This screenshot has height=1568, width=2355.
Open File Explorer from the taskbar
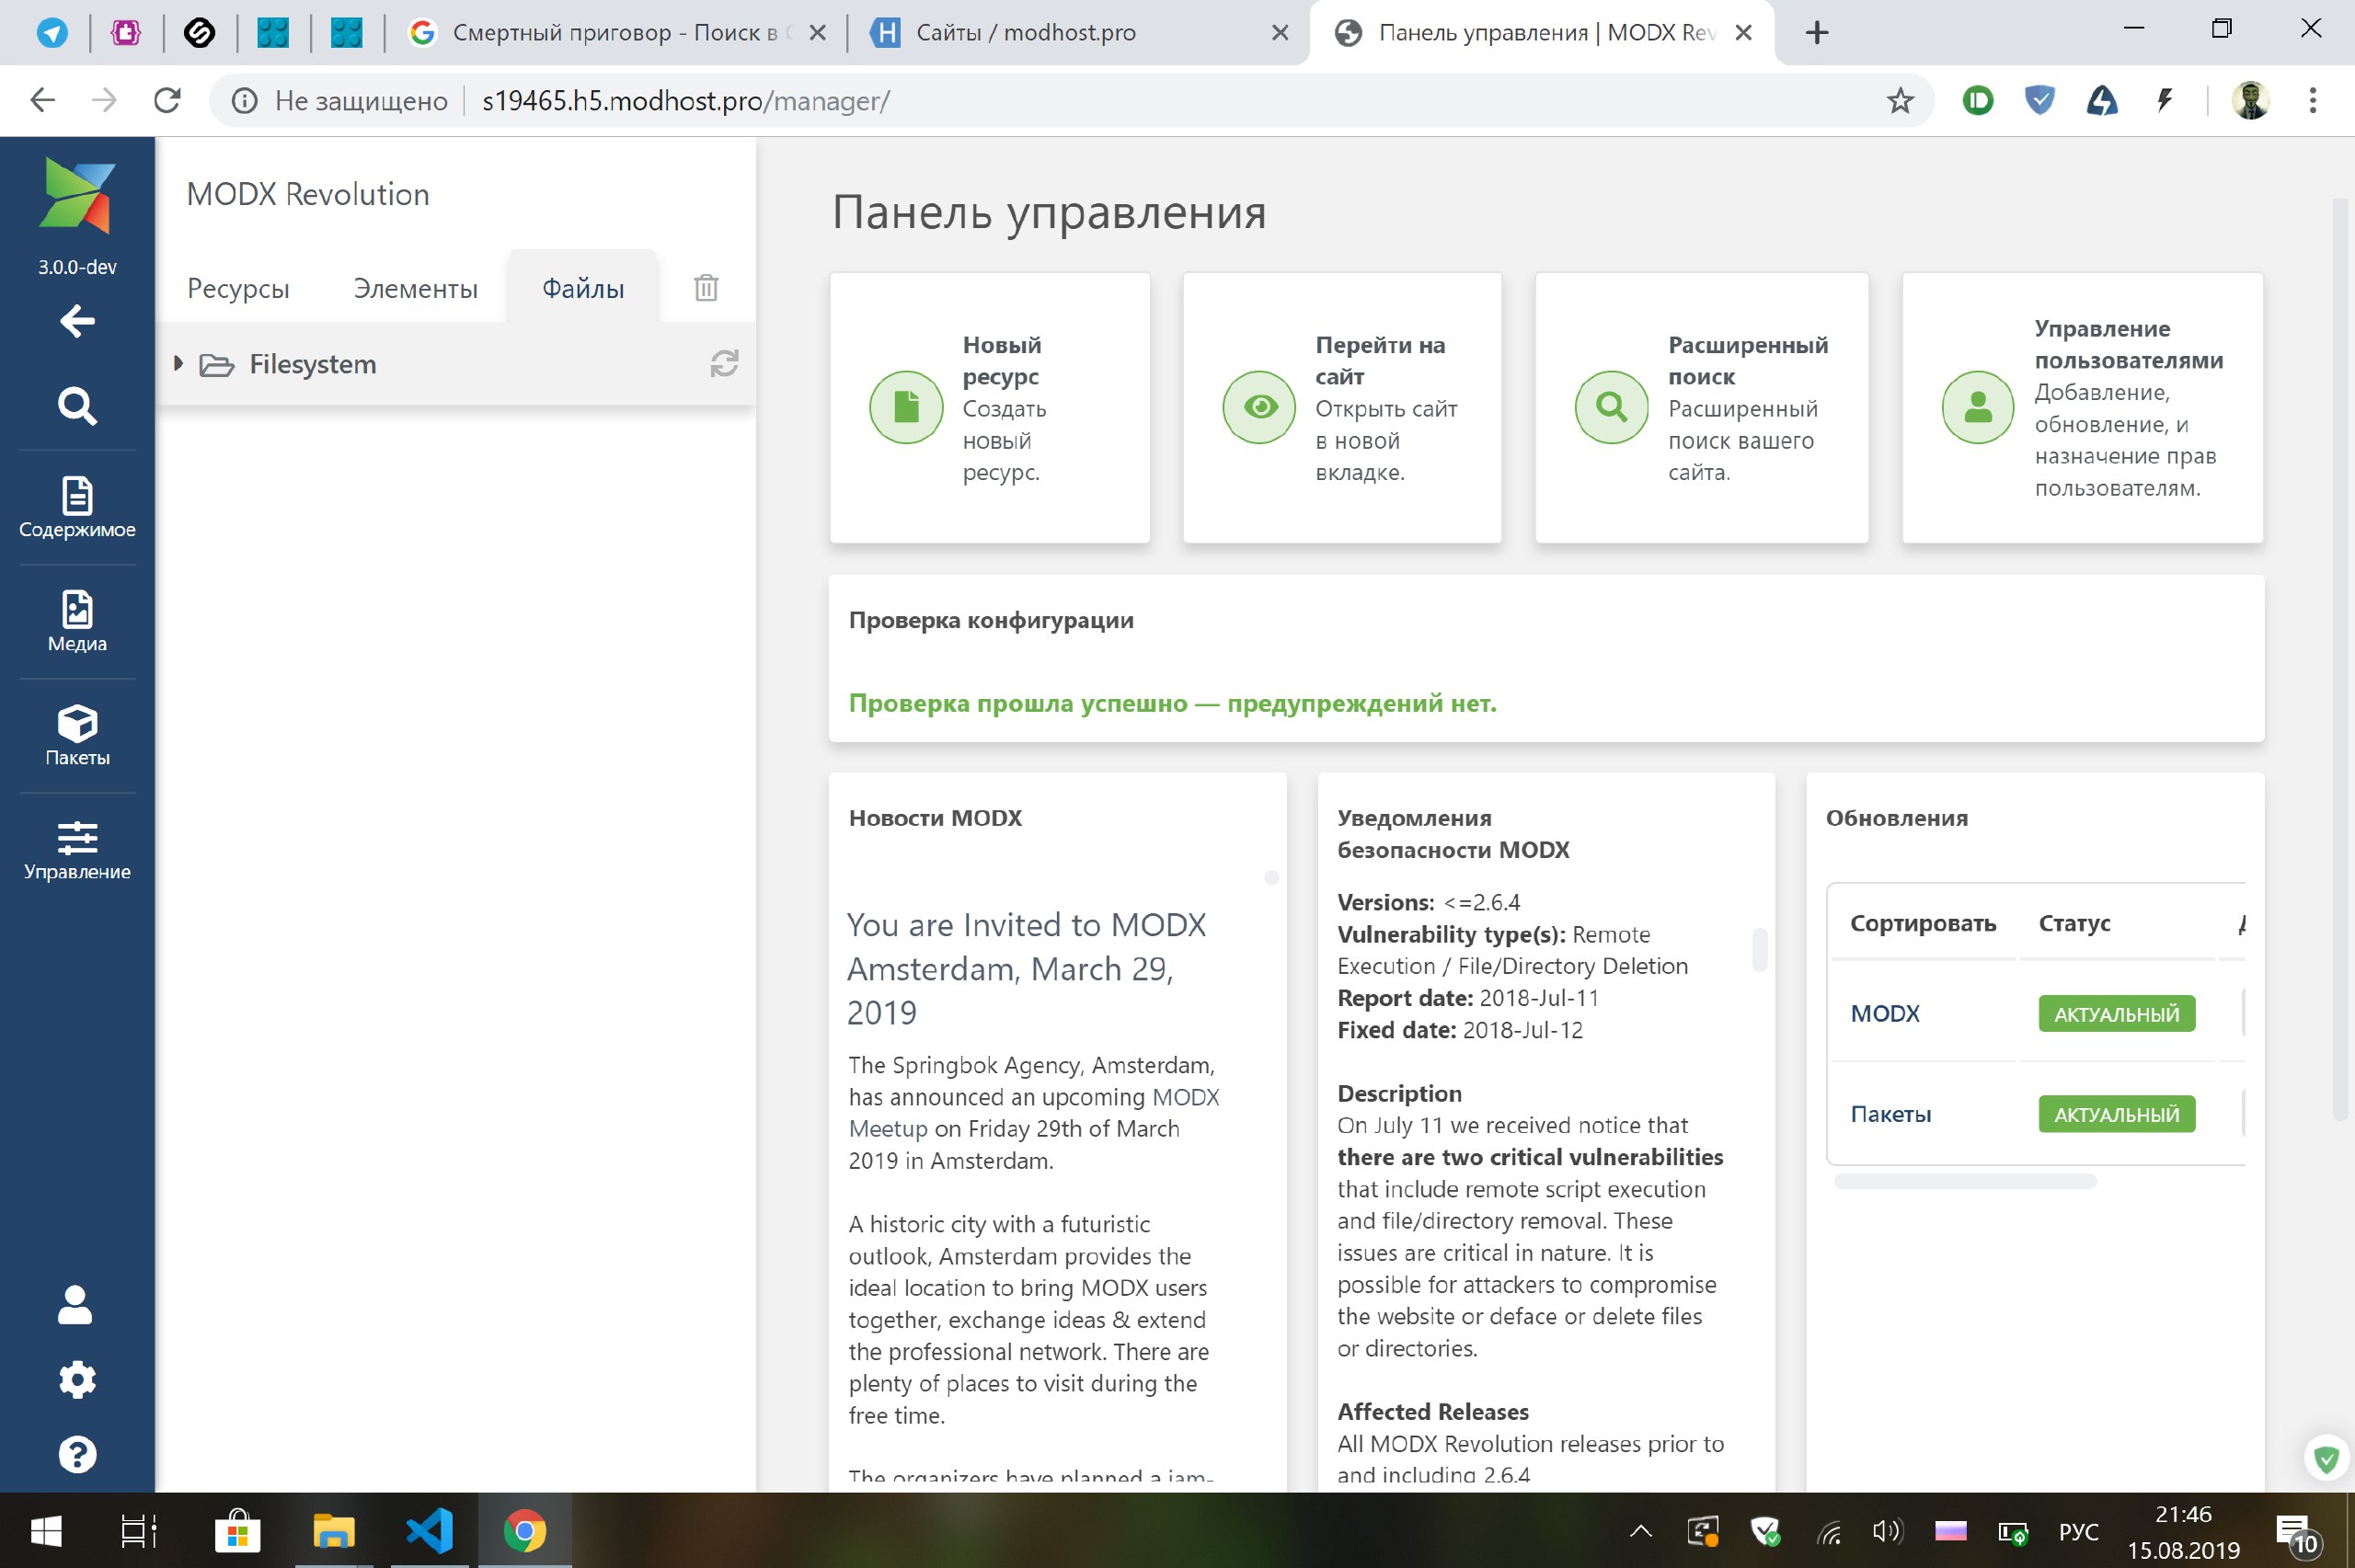click(x=334, y=1531)
